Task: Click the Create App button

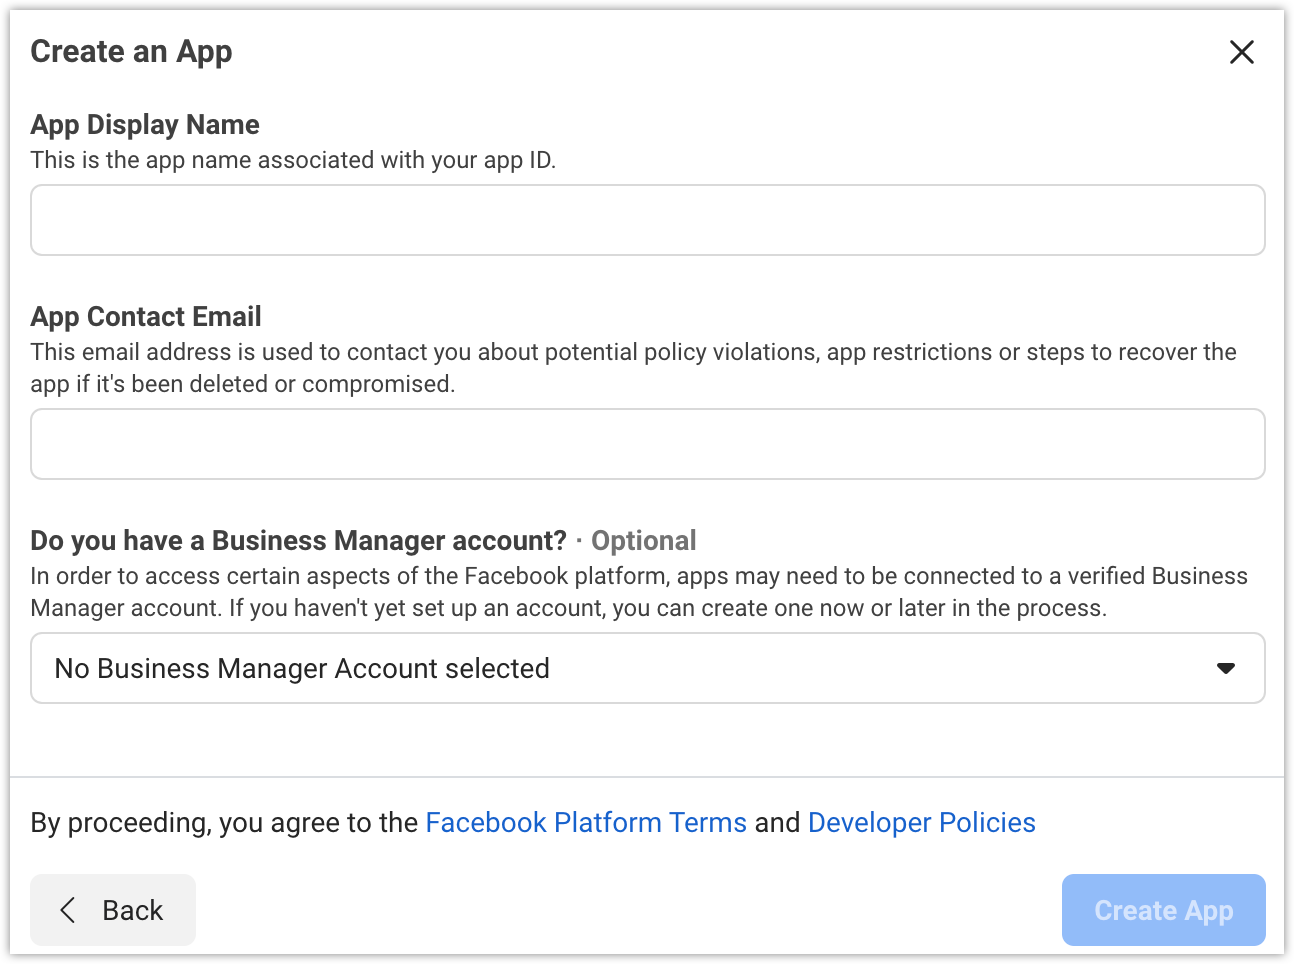Action: pos(1163,910)
